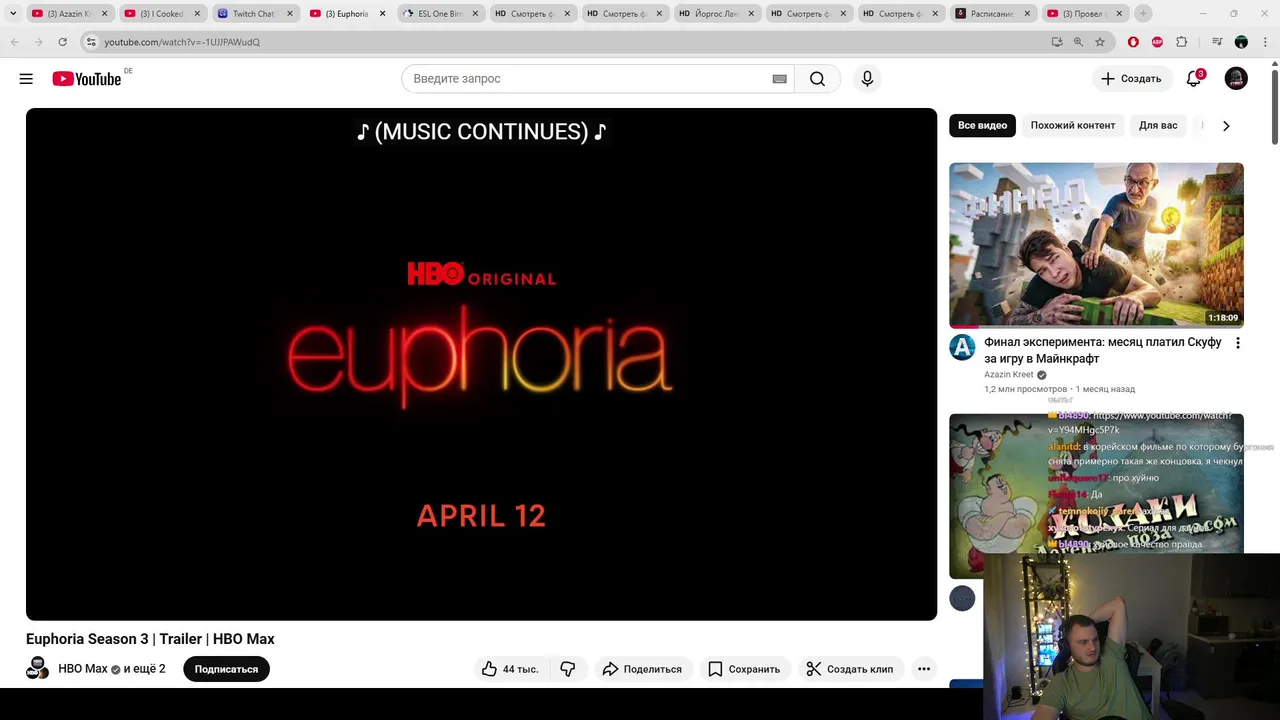The width and height of the screenshot is (1280, 720).
Task: Open the HBO Max channel name link
Action: click(x=83, y=668)
